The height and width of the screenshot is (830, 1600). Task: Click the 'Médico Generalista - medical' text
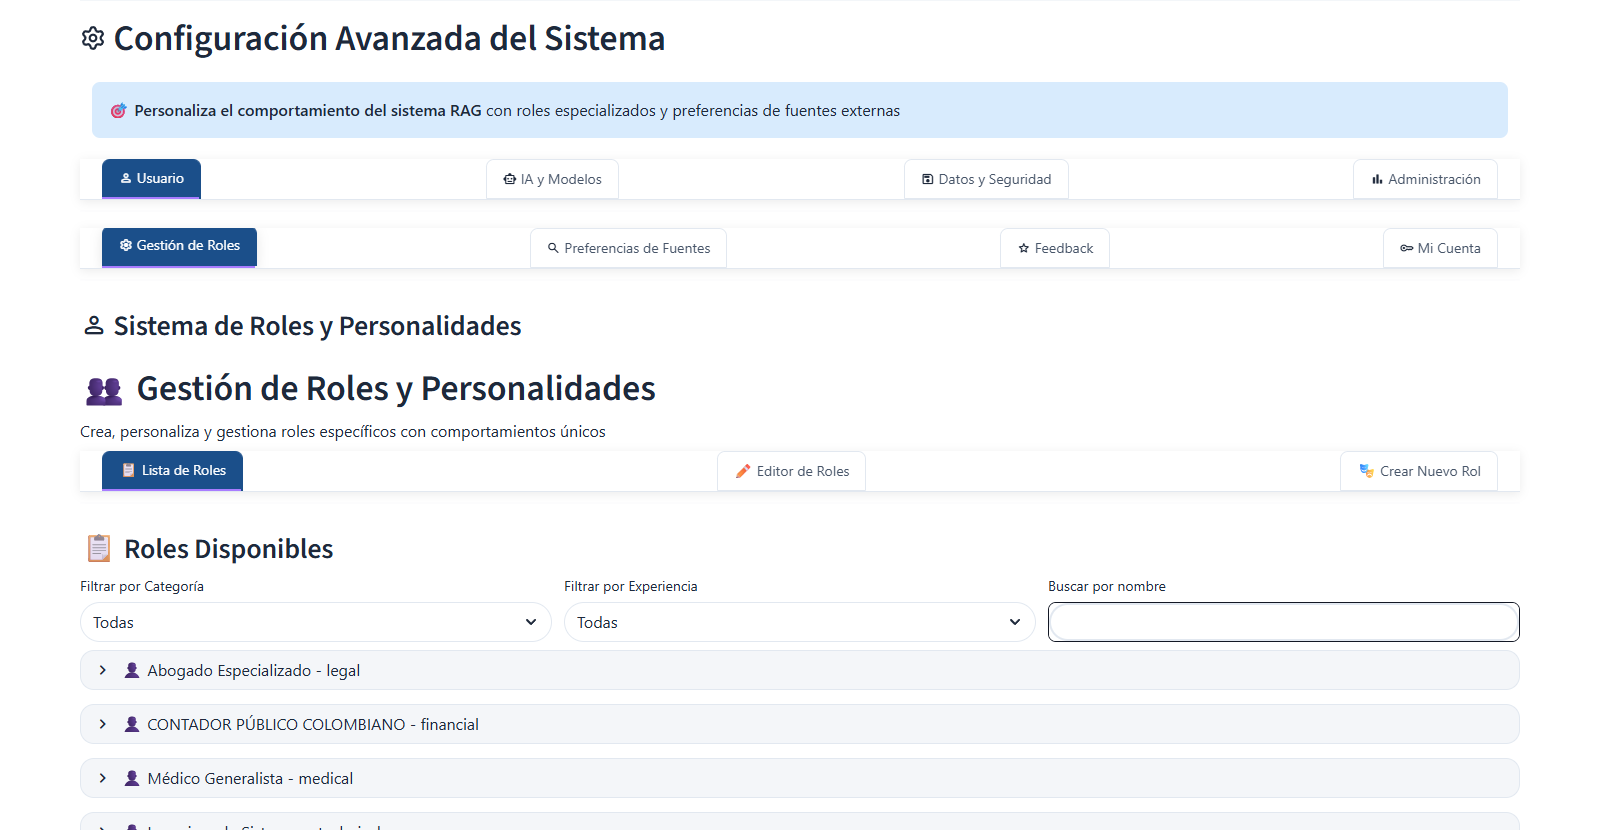pyautogui.click(x=250, y=778)
